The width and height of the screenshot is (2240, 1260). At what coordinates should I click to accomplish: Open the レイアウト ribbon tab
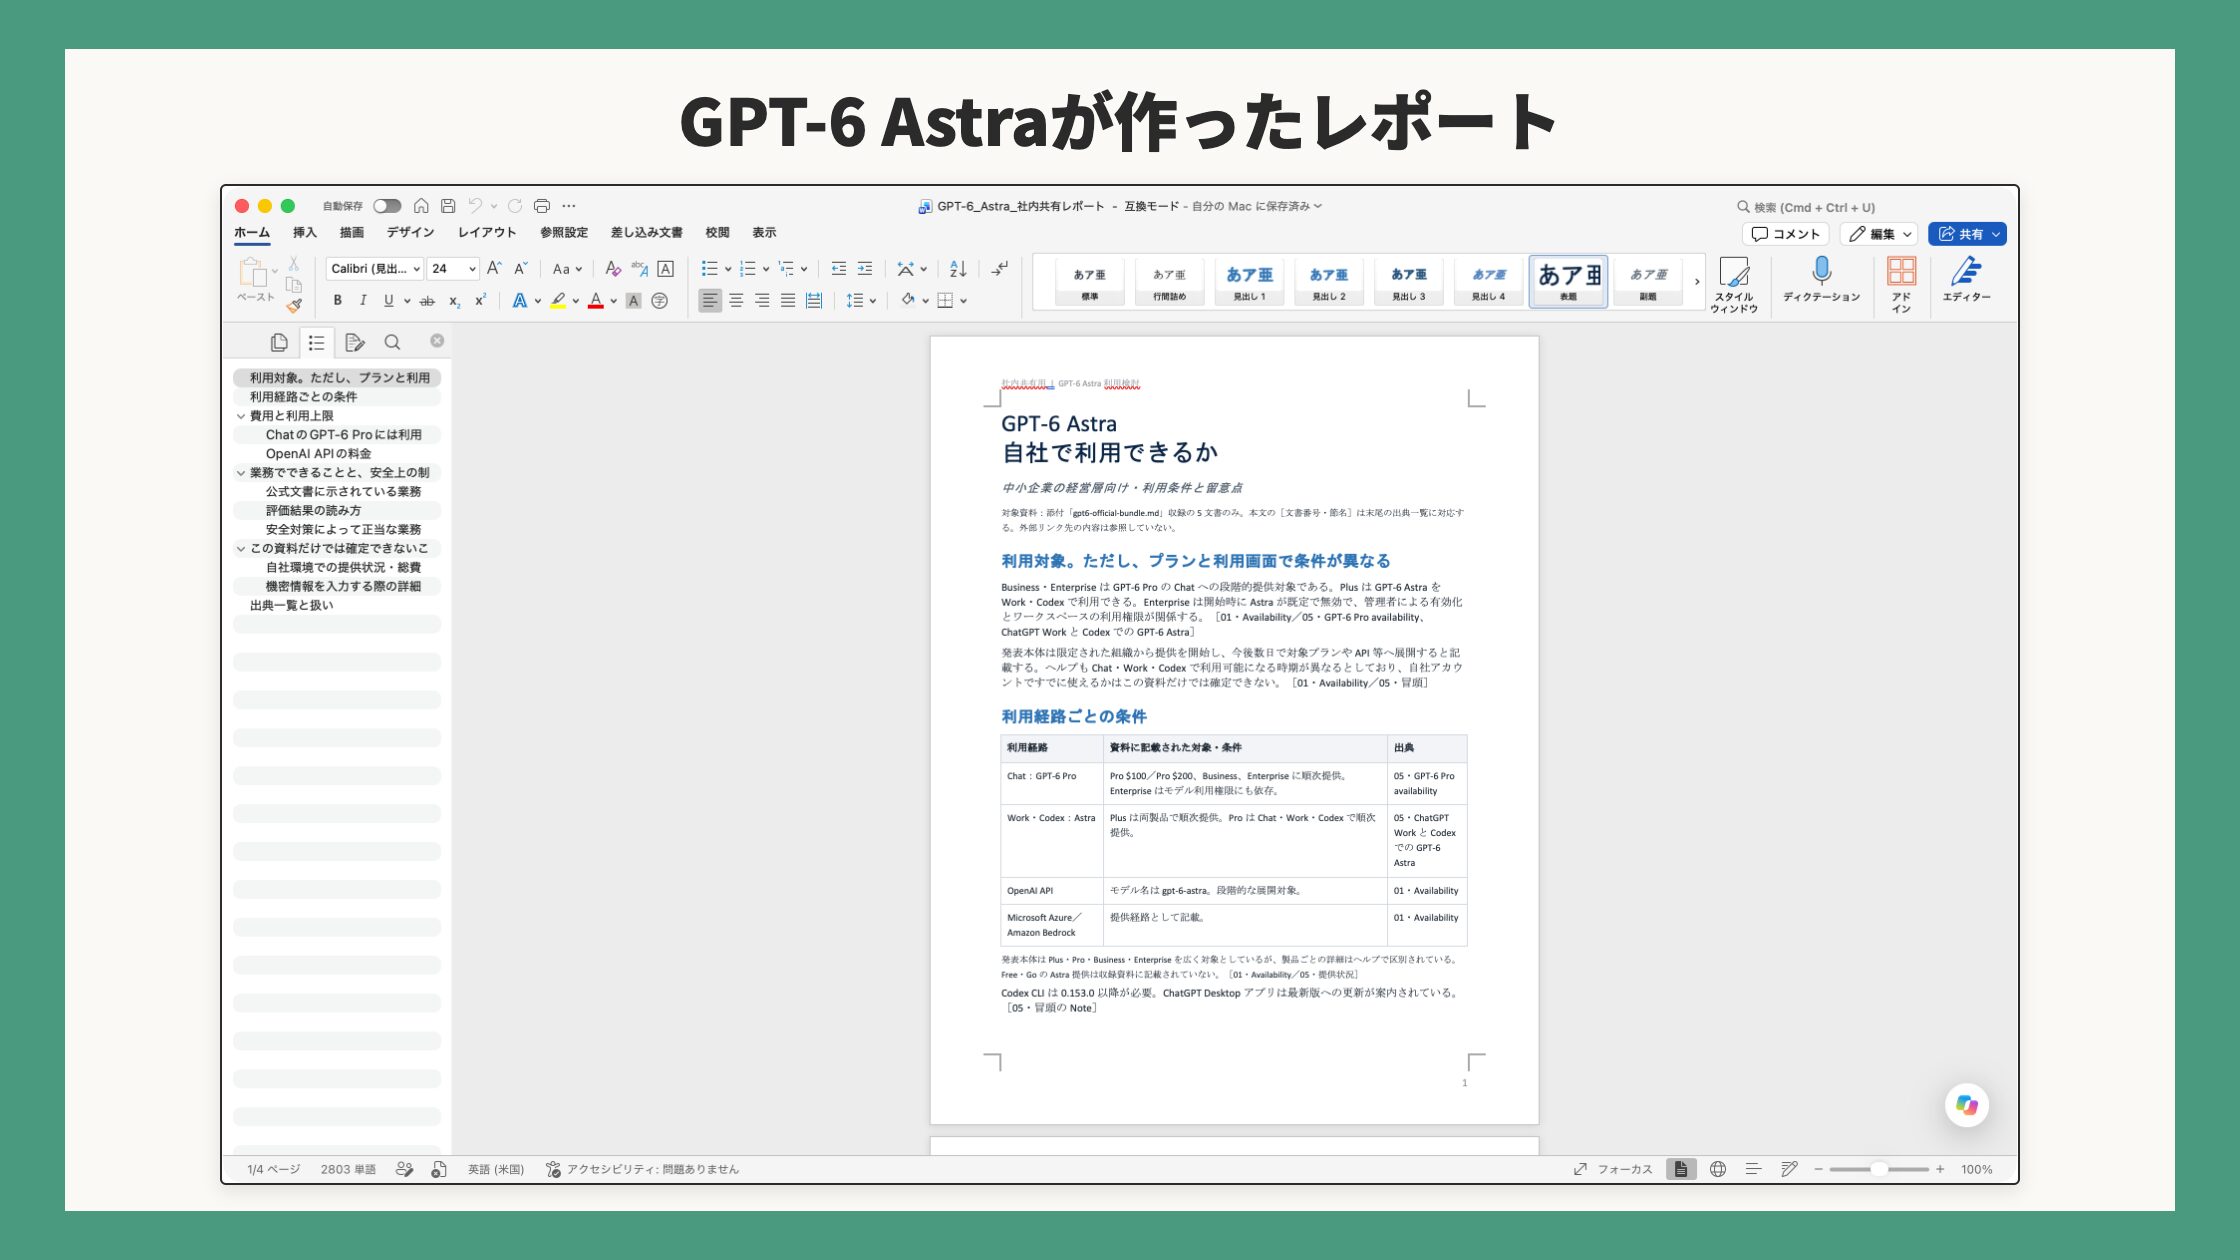pos(487,232)
